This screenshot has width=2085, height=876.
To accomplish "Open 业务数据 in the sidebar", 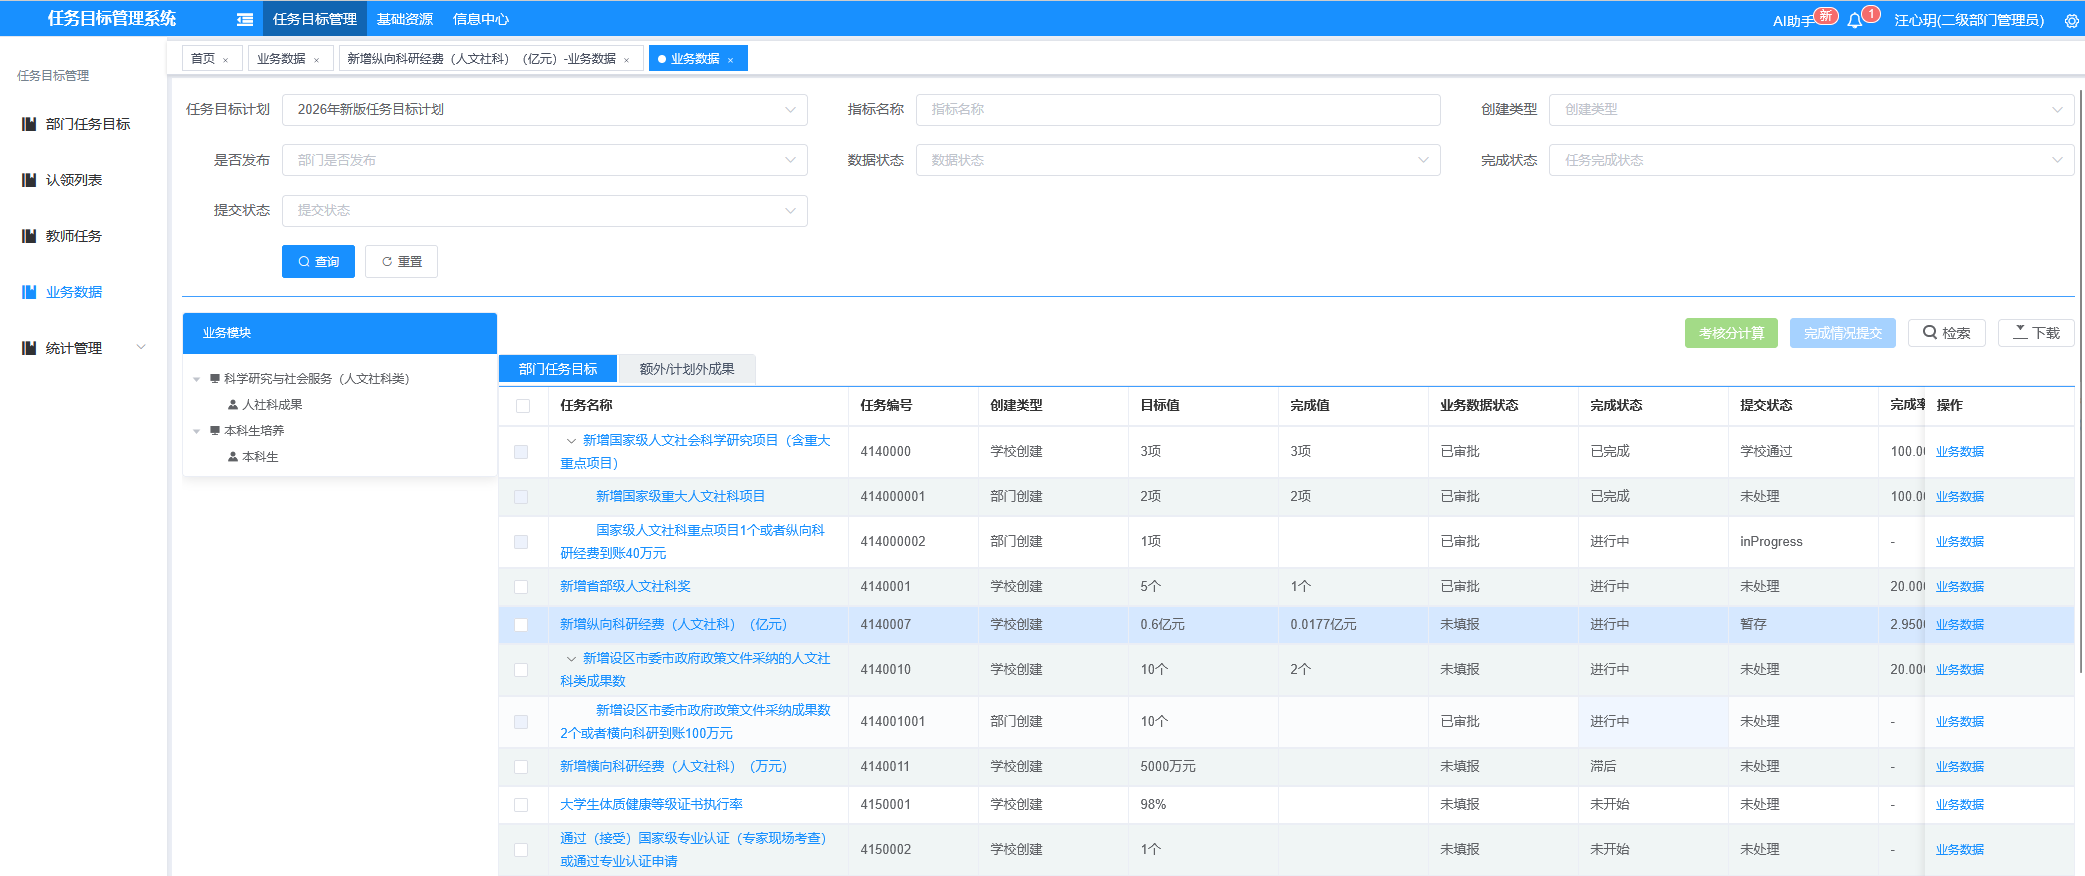I will [x=74, y=292].
